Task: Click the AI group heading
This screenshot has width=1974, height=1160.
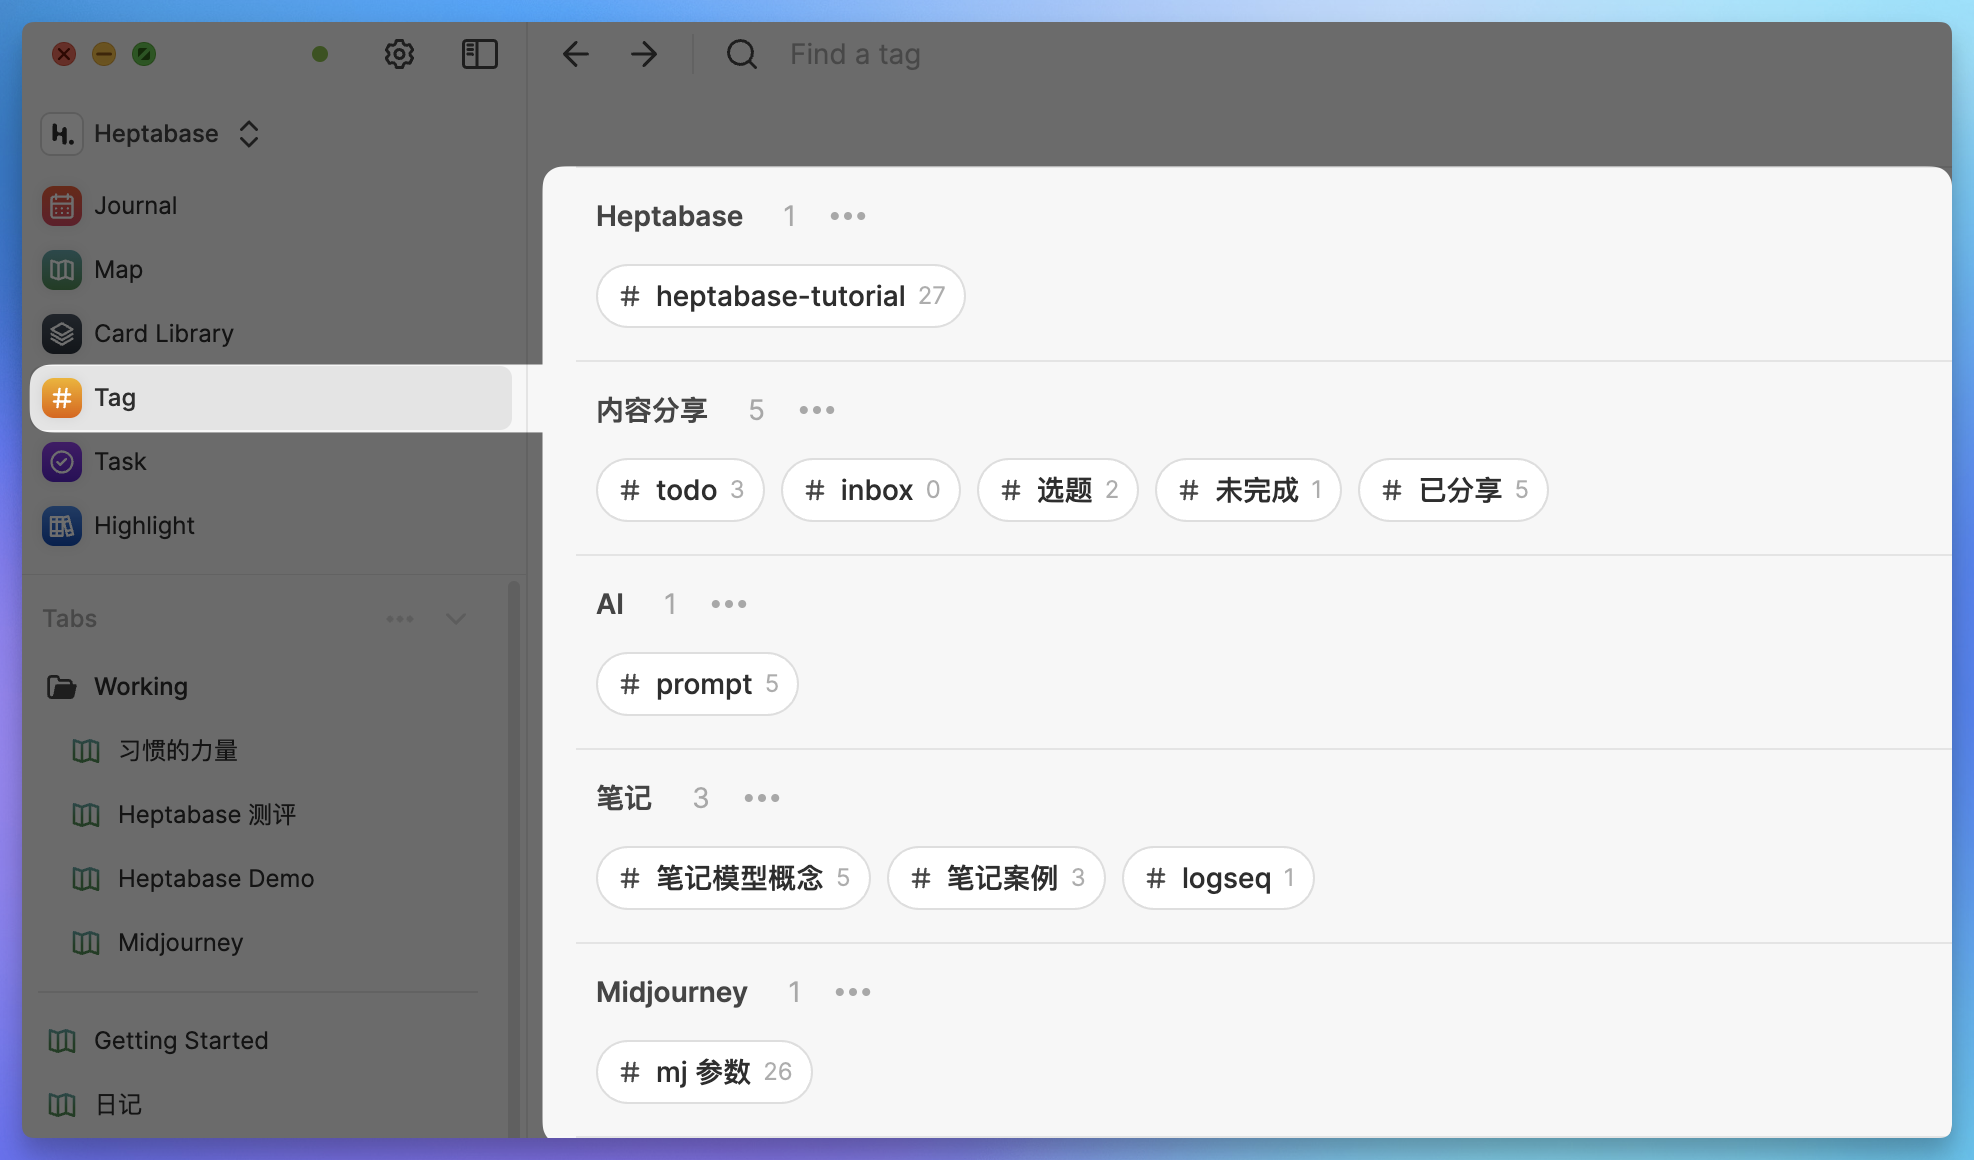Action: (x=610, y=604)
